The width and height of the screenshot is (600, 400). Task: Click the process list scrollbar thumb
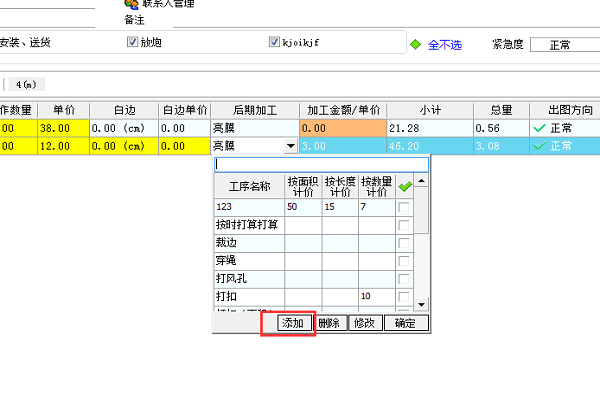(421, 210)
